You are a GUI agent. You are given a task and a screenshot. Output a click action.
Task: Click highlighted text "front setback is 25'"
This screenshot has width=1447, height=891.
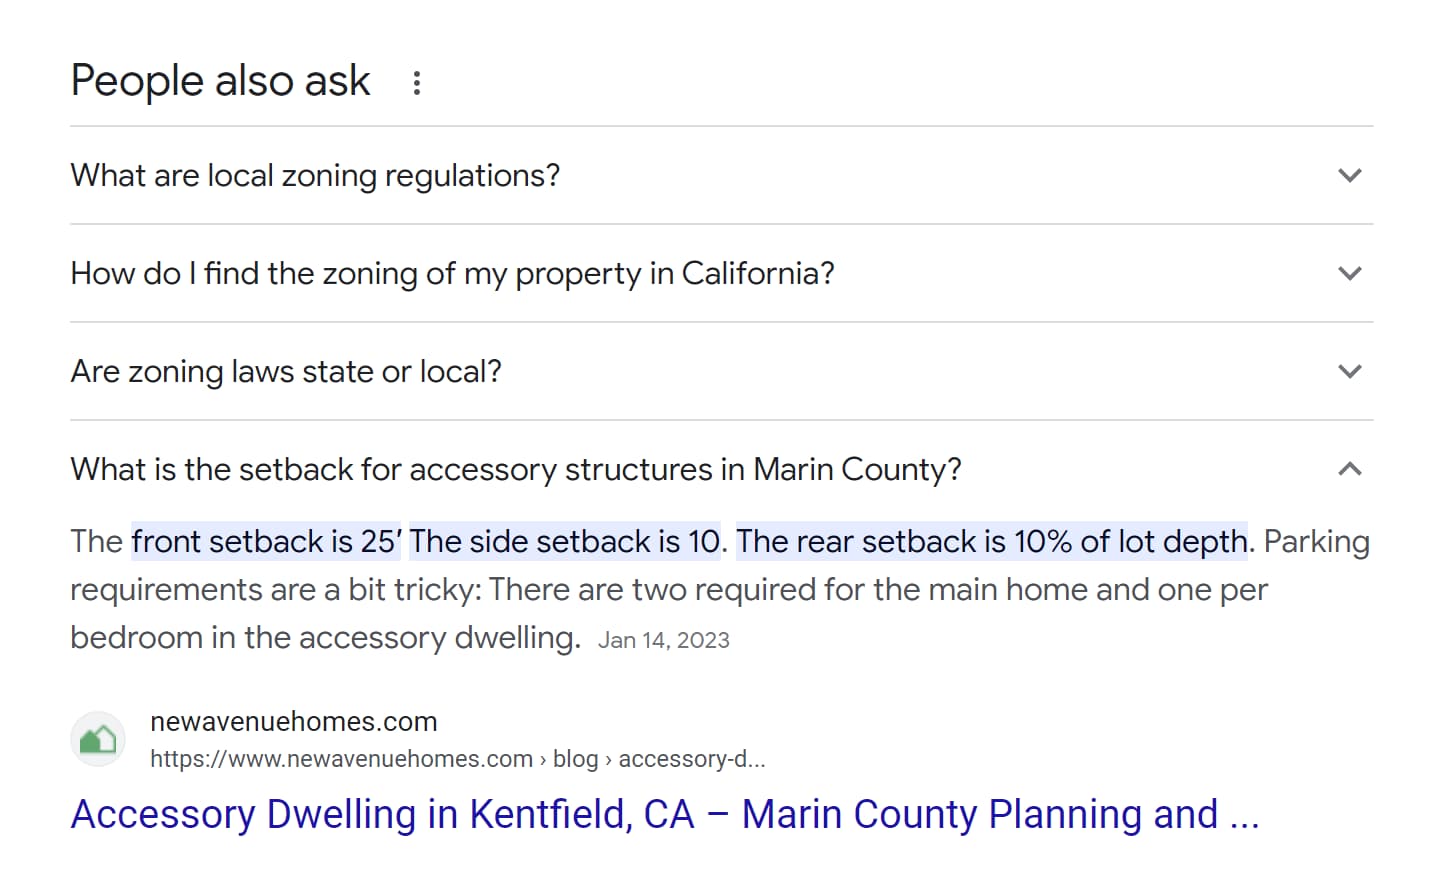pos(266,542)
